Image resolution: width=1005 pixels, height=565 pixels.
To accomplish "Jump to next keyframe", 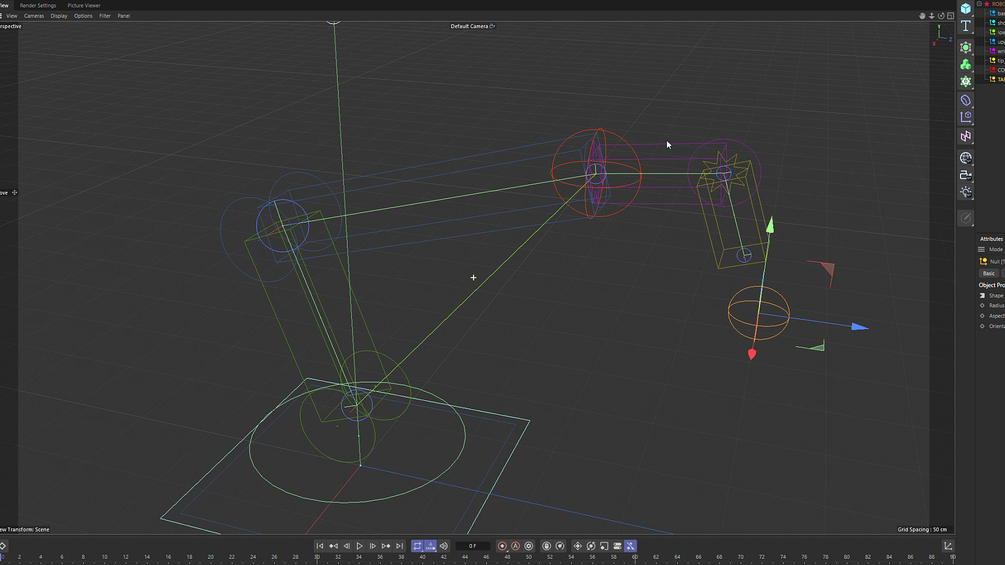I will 386,546.
